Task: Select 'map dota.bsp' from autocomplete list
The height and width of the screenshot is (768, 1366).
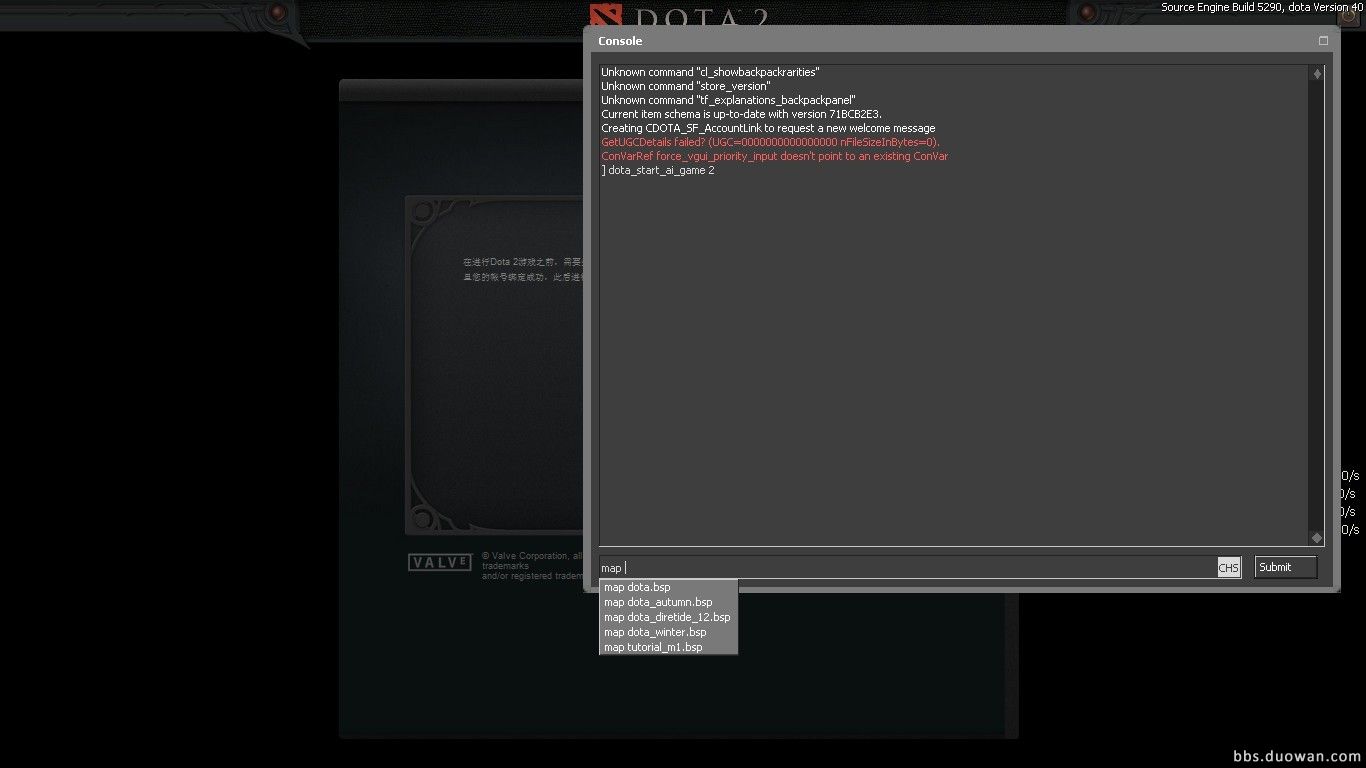Action: 637,588
